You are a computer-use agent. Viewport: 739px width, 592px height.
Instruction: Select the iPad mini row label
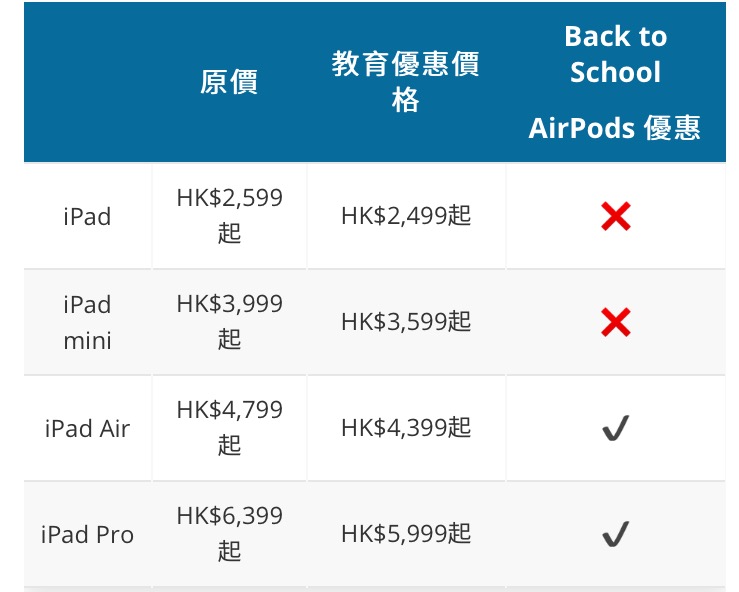pyautogui.click(x=88, y=322)
